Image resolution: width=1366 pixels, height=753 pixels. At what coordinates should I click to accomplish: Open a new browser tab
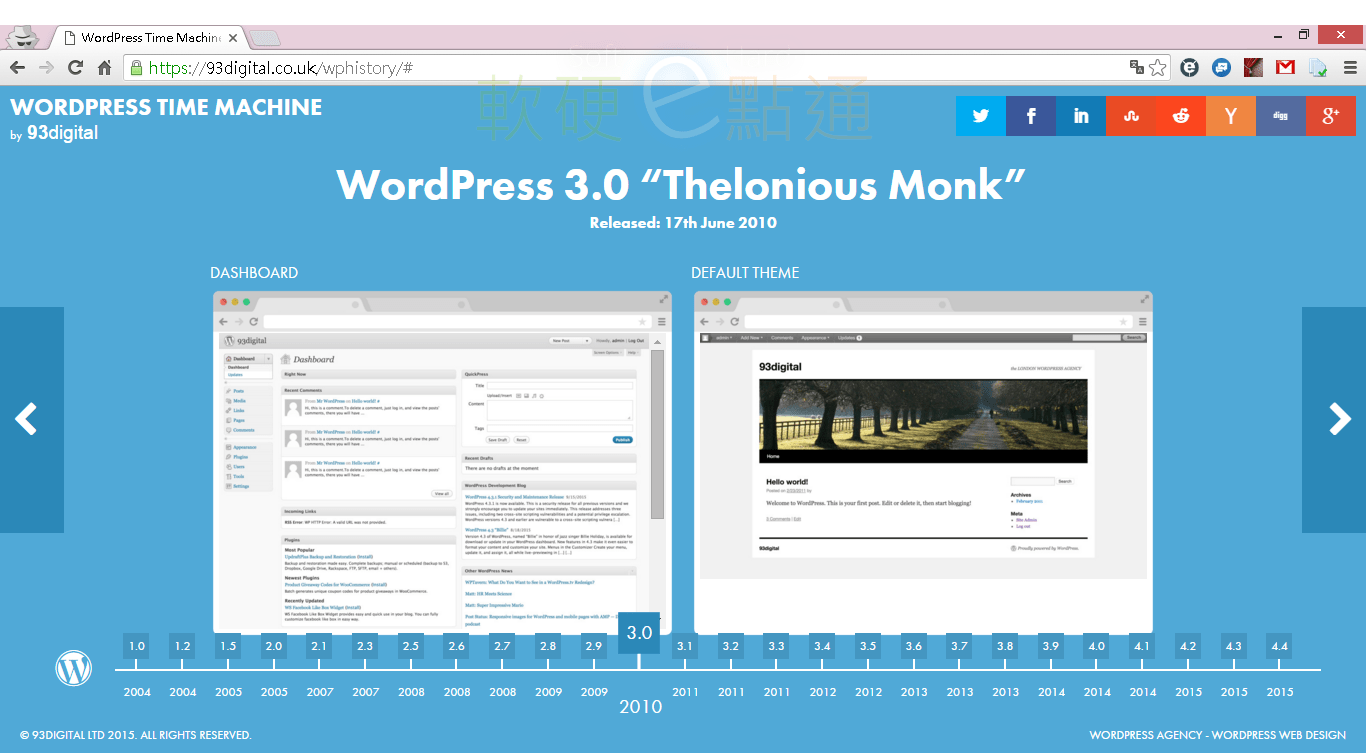tap(265, 38)
